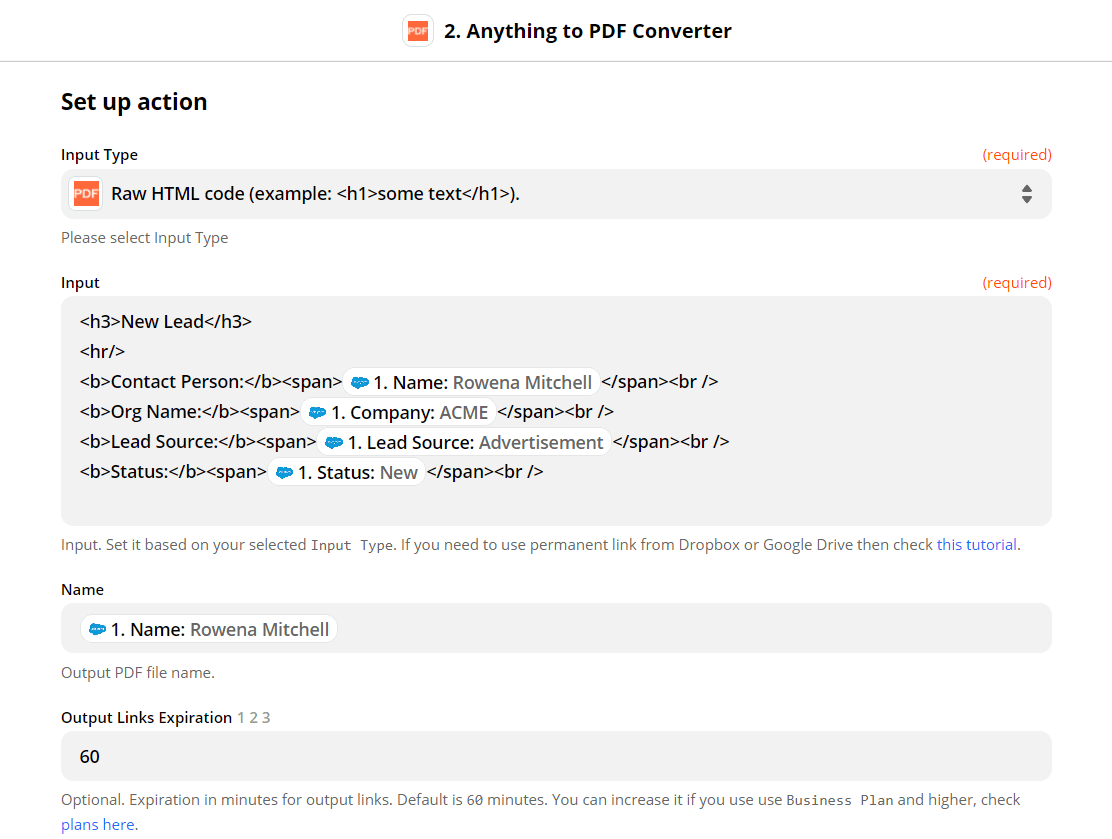Viewport: 1112px width, 839px height.
Task: Click the Output Links Expiration field showing 60
Action: (556, 756)
